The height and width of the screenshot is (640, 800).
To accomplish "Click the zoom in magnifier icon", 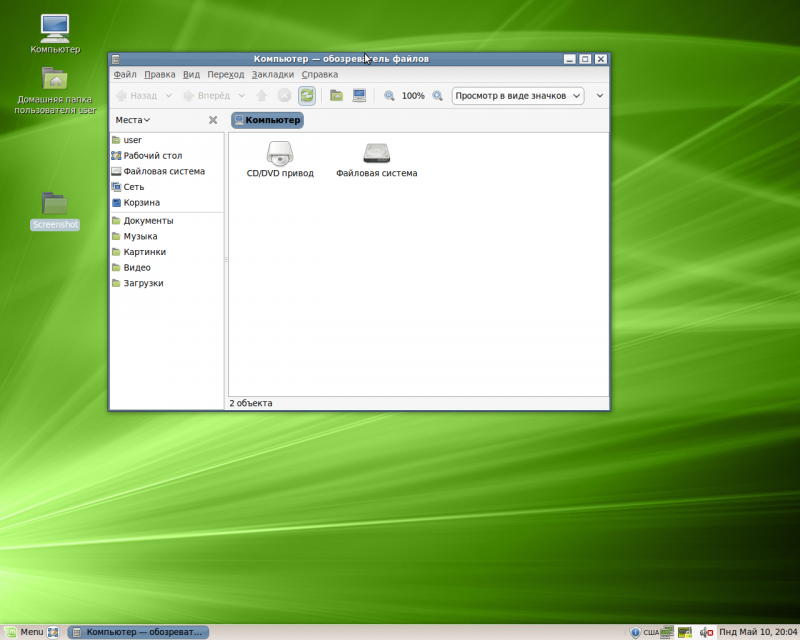I will tap(437, 95).
